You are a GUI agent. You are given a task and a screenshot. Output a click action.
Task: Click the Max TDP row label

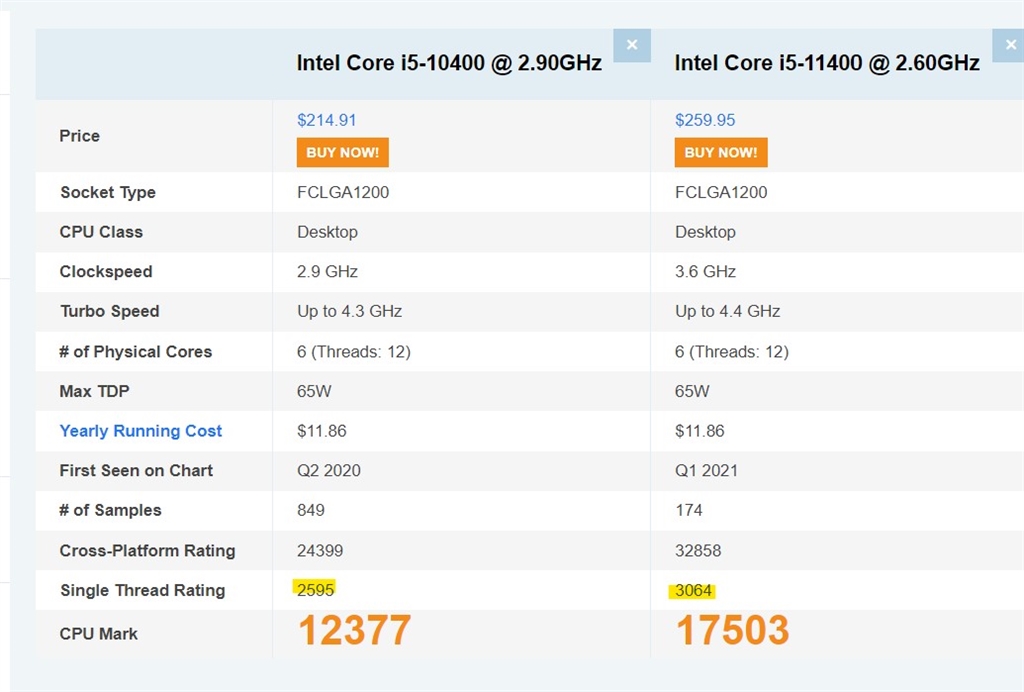click(94, 391)
